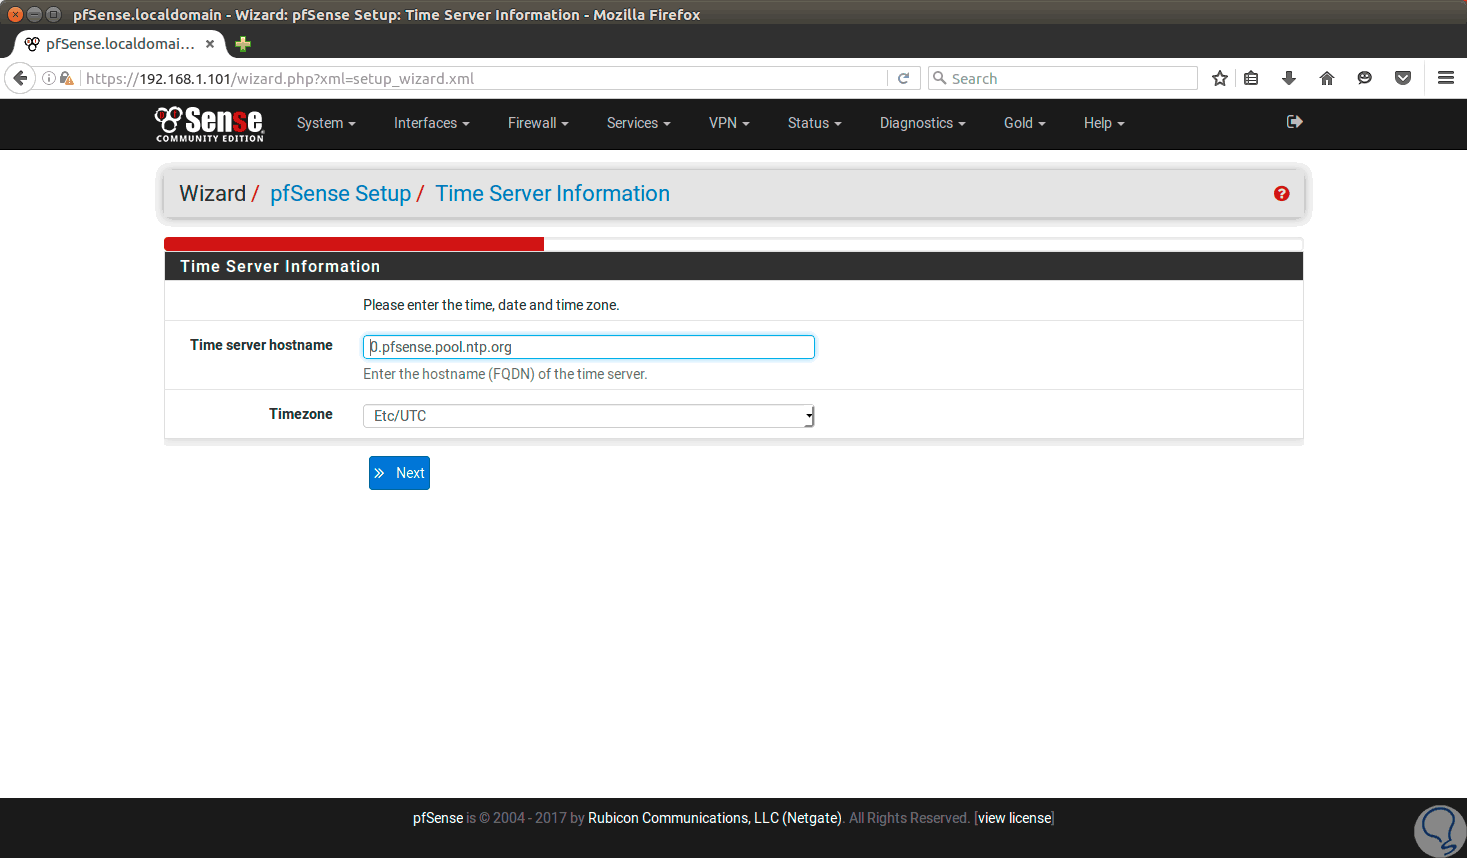Click the Timezone label
The width and height of the screenshot is (1467, 858).
tap(301, 414)
